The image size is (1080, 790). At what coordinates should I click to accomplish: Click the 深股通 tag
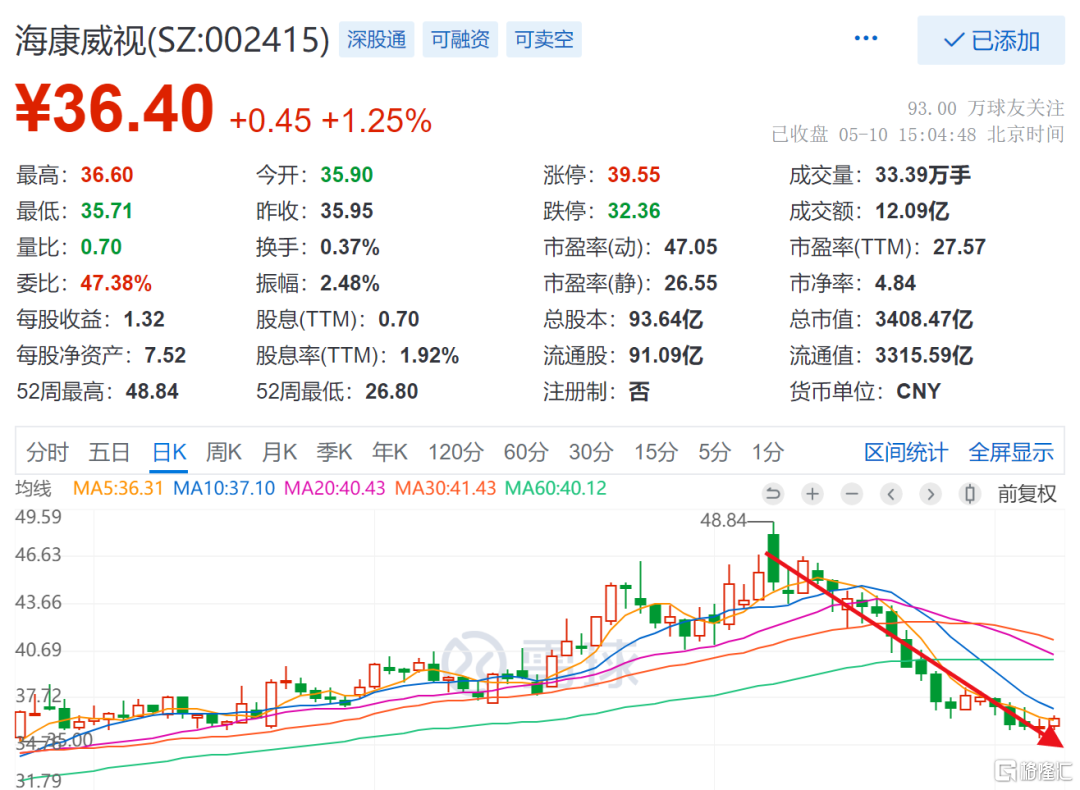tap(376, 39)
